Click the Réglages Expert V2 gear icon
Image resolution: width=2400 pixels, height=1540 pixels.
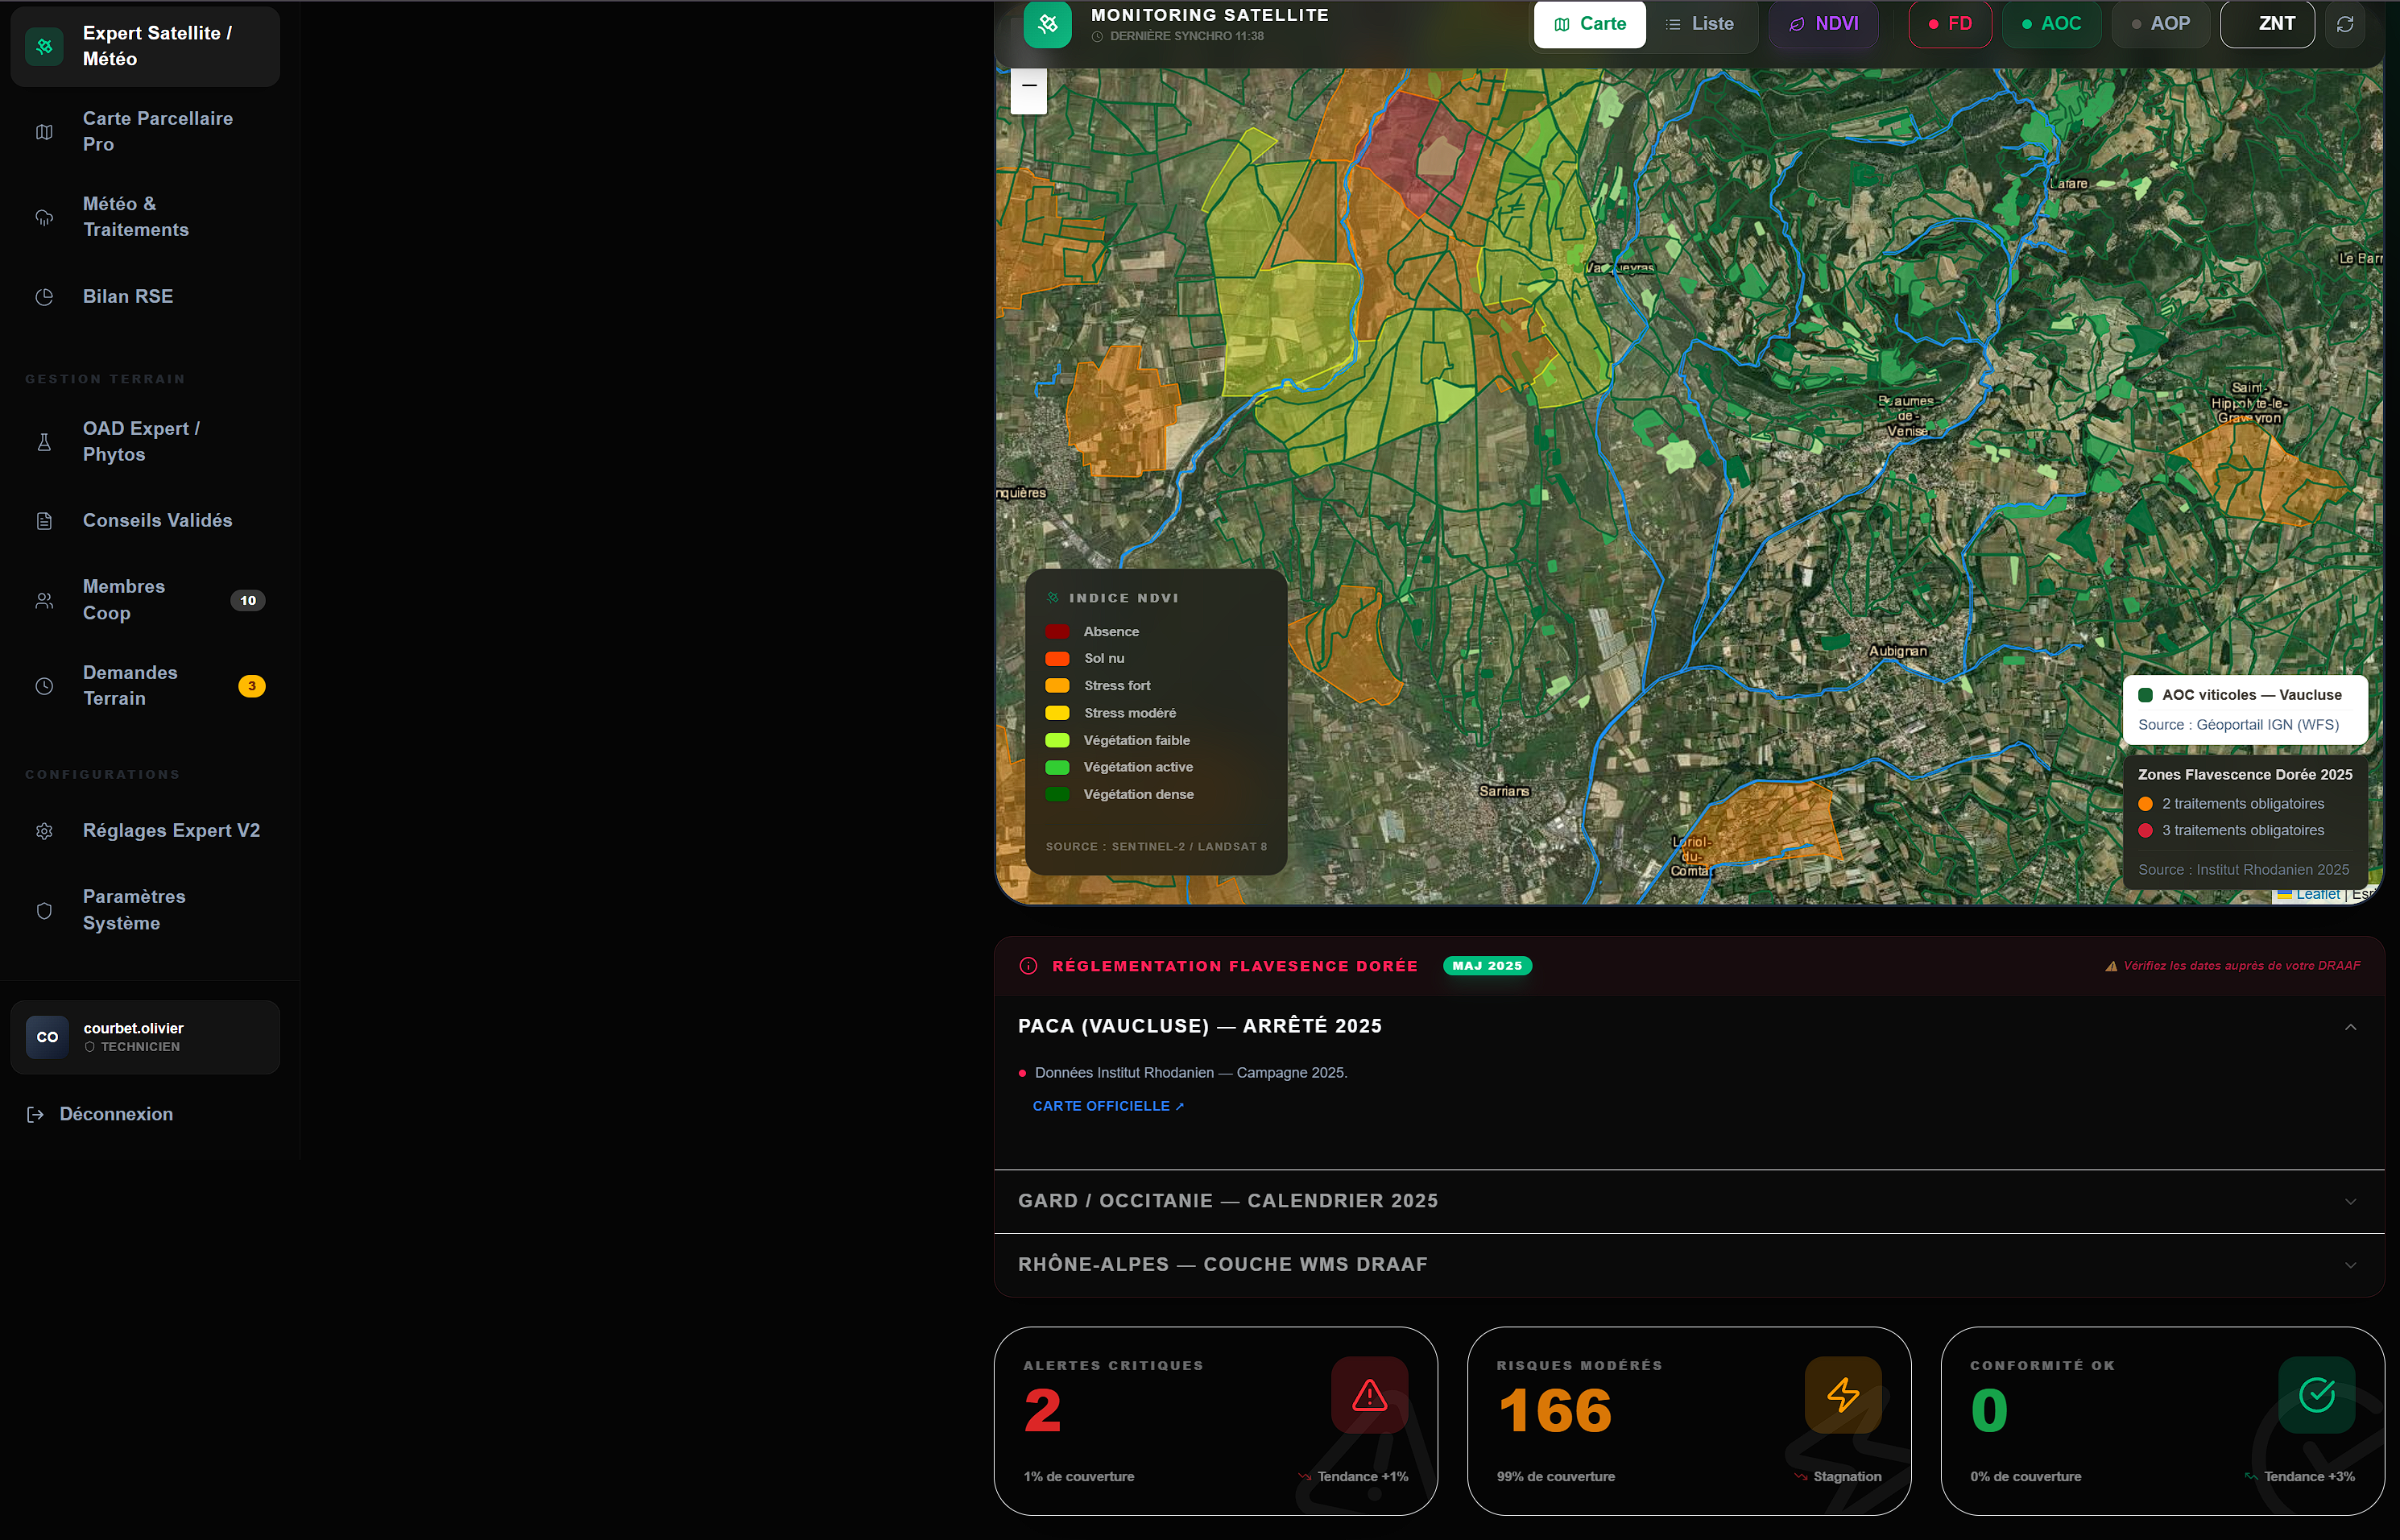pos(44,831)
